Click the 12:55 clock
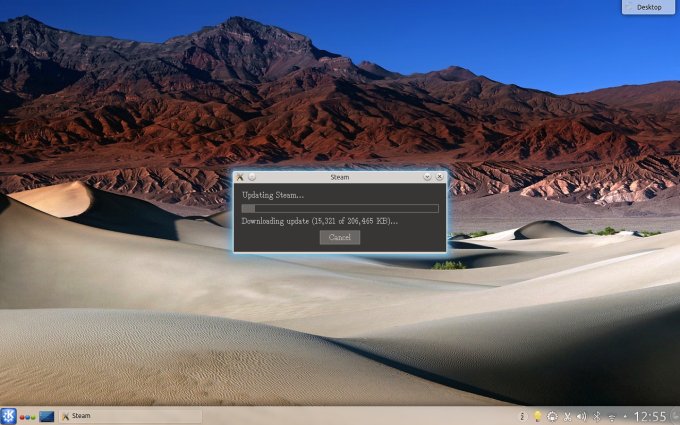Screen dimensions: 680x425 point(650,417)
